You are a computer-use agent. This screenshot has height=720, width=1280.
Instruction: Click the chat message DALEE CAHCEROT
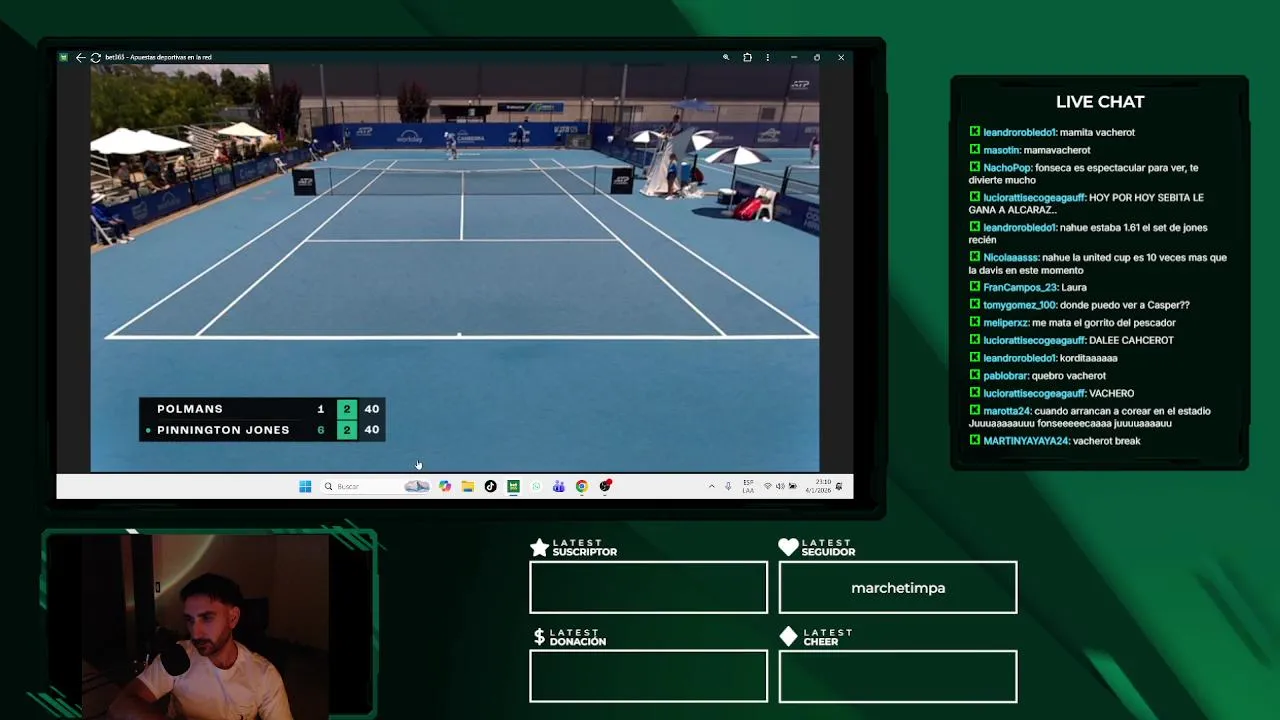tap(1131, 341)
